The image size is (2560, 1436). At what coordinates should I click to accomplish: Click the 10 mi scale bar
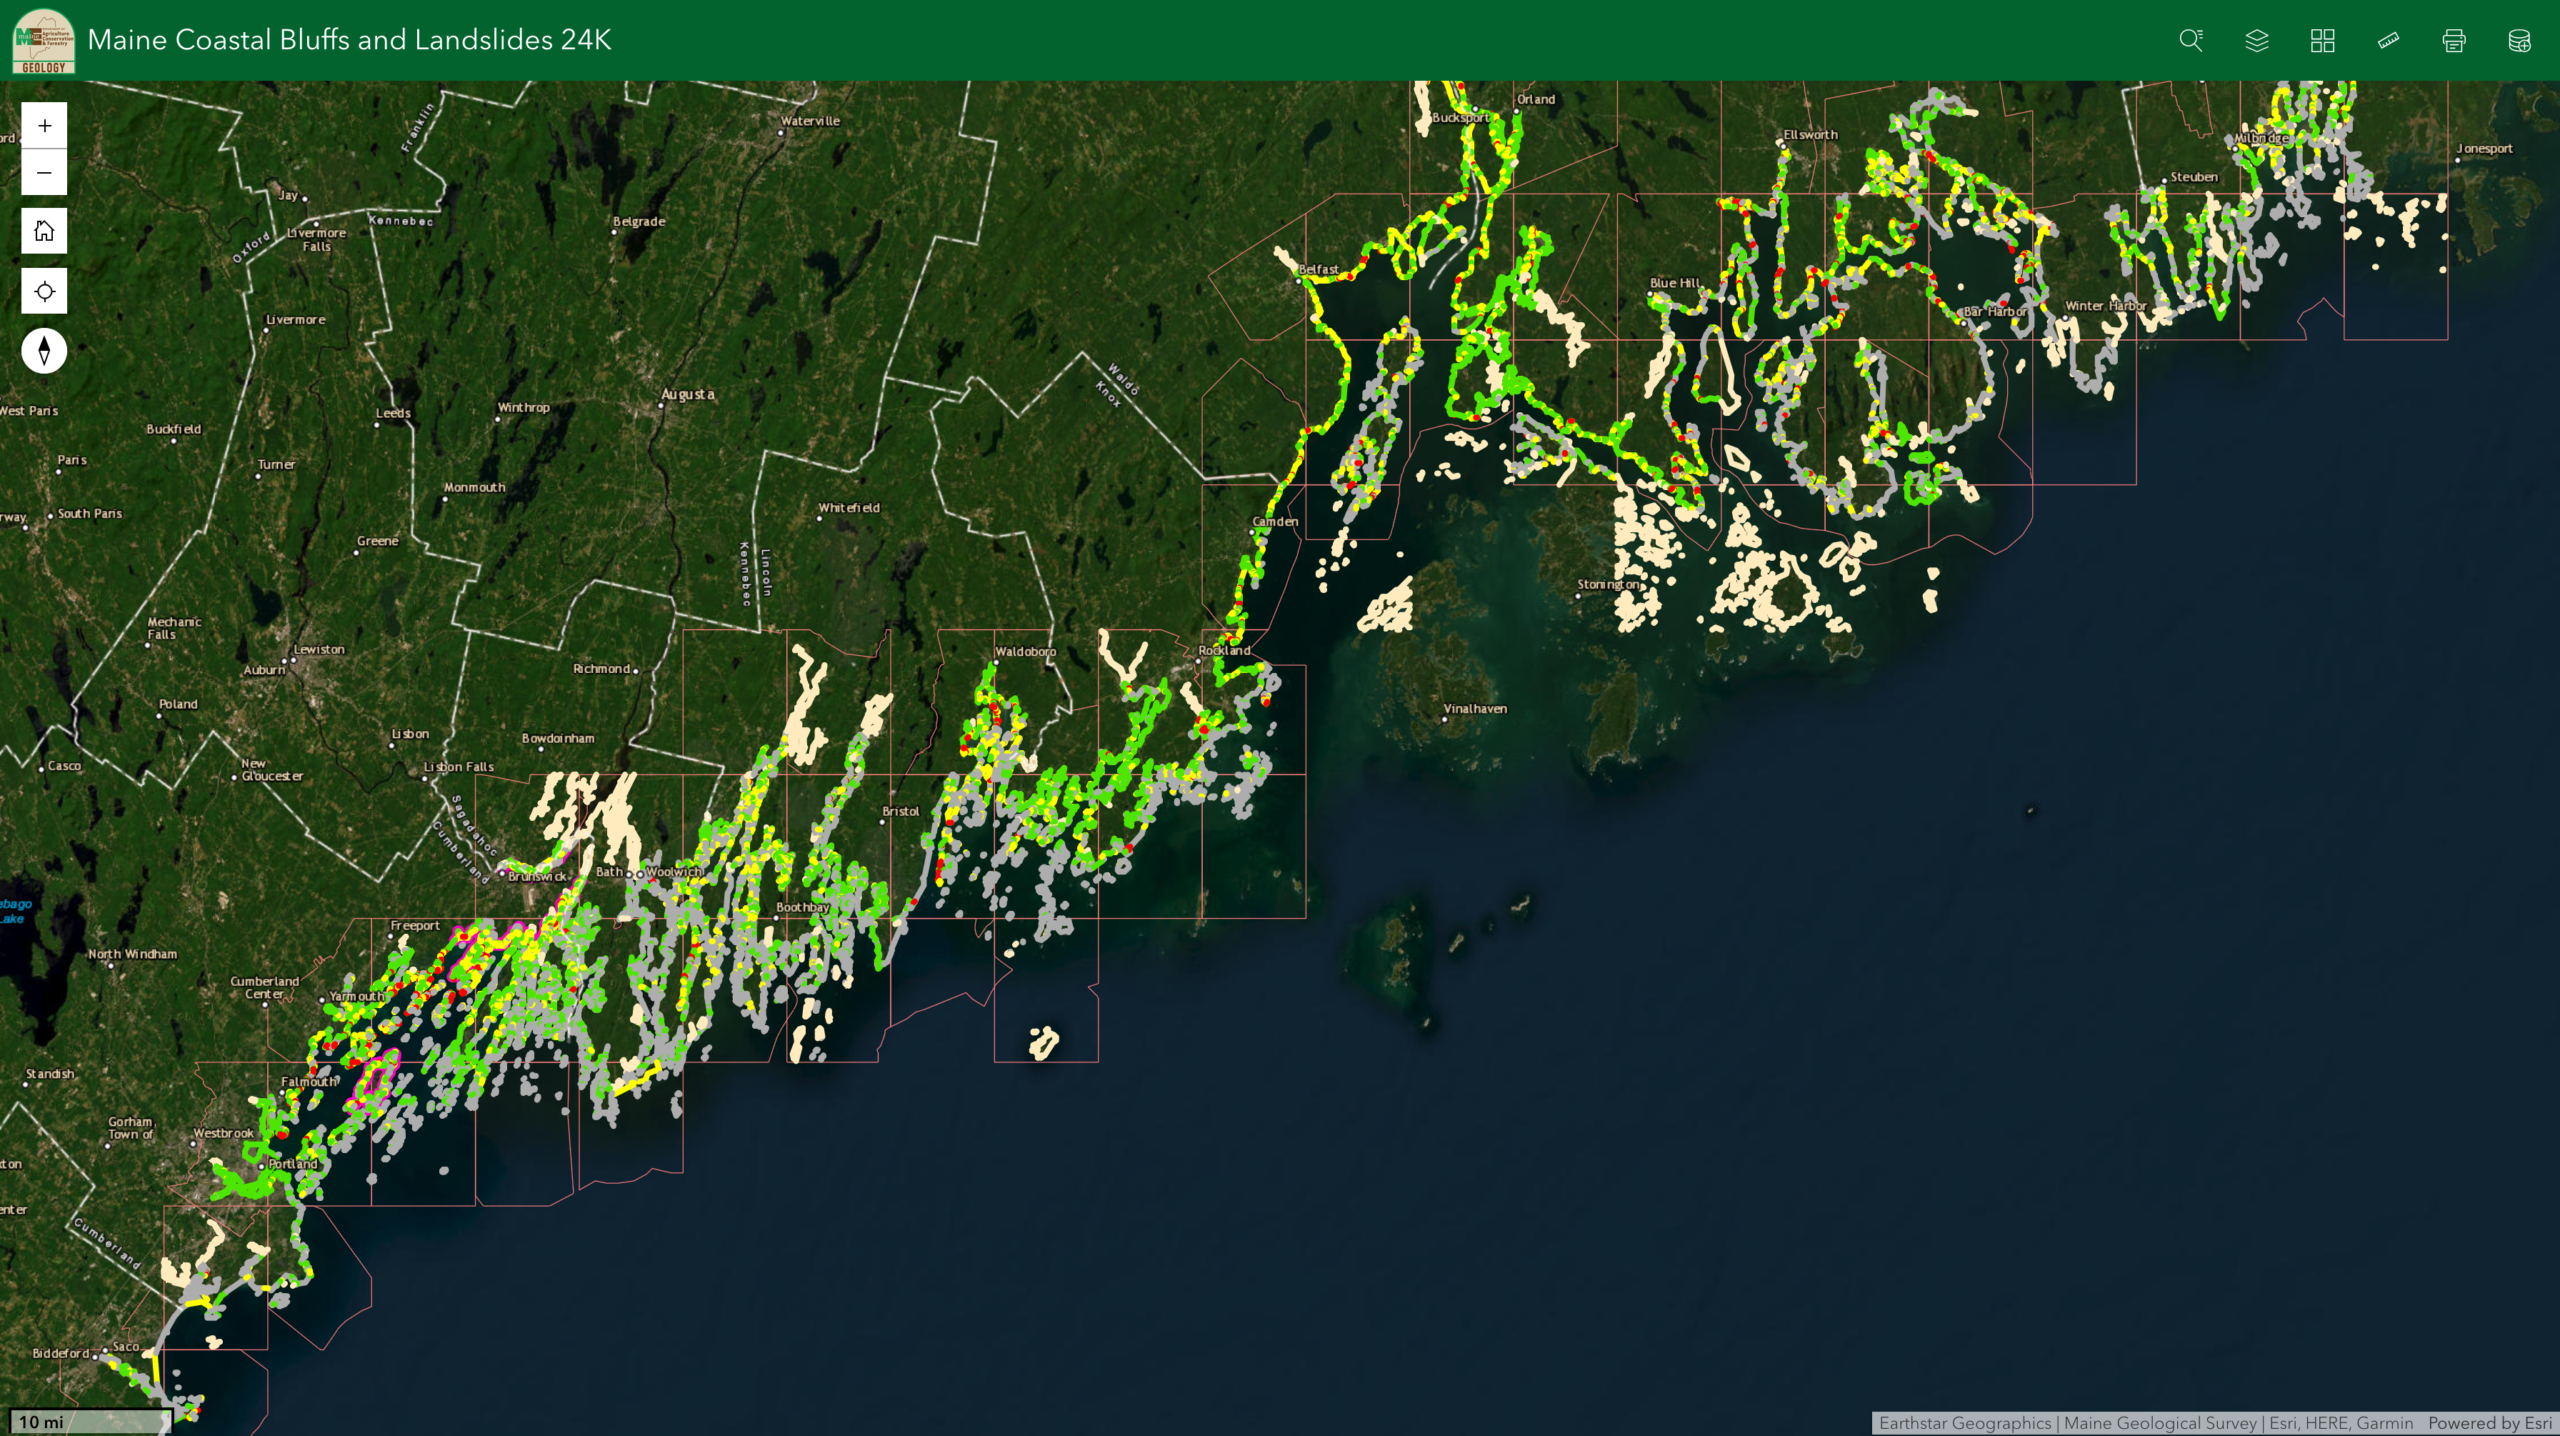click(90, 1421)
